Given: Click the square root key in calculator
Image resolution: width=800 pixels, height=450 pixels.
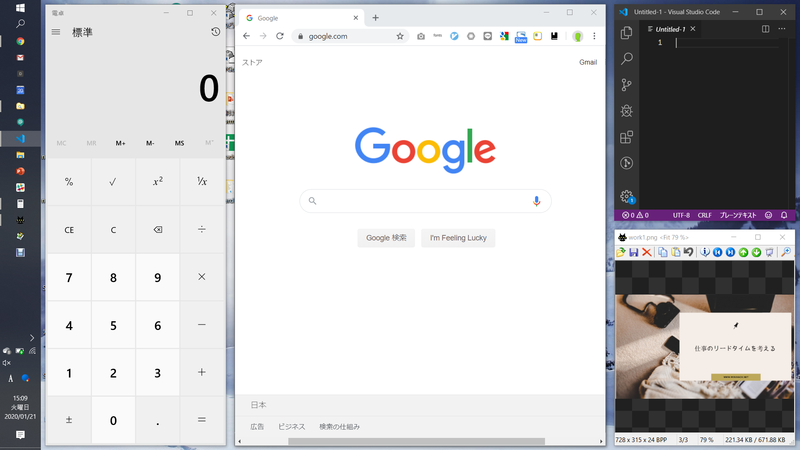Looking at the screenshot, I should click(x=113, y=182).
